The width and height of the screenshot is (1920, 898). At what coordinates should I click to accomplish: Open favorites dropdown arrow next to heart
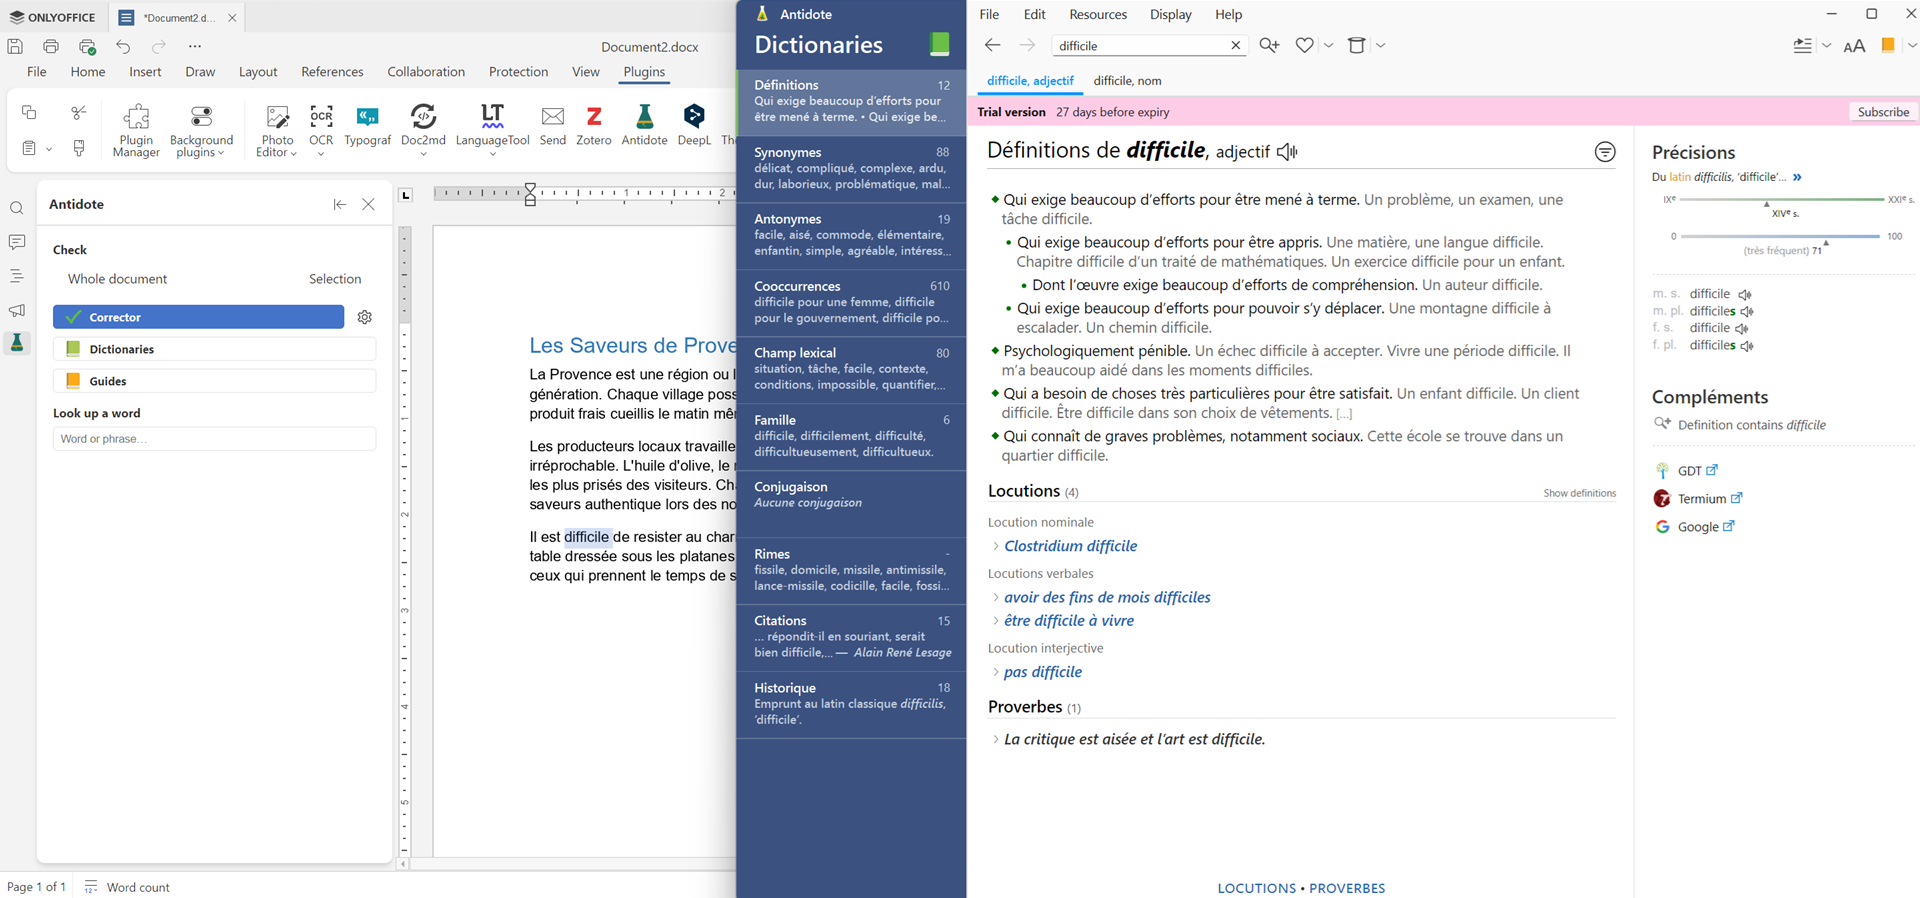click(x=1328, y=45)
